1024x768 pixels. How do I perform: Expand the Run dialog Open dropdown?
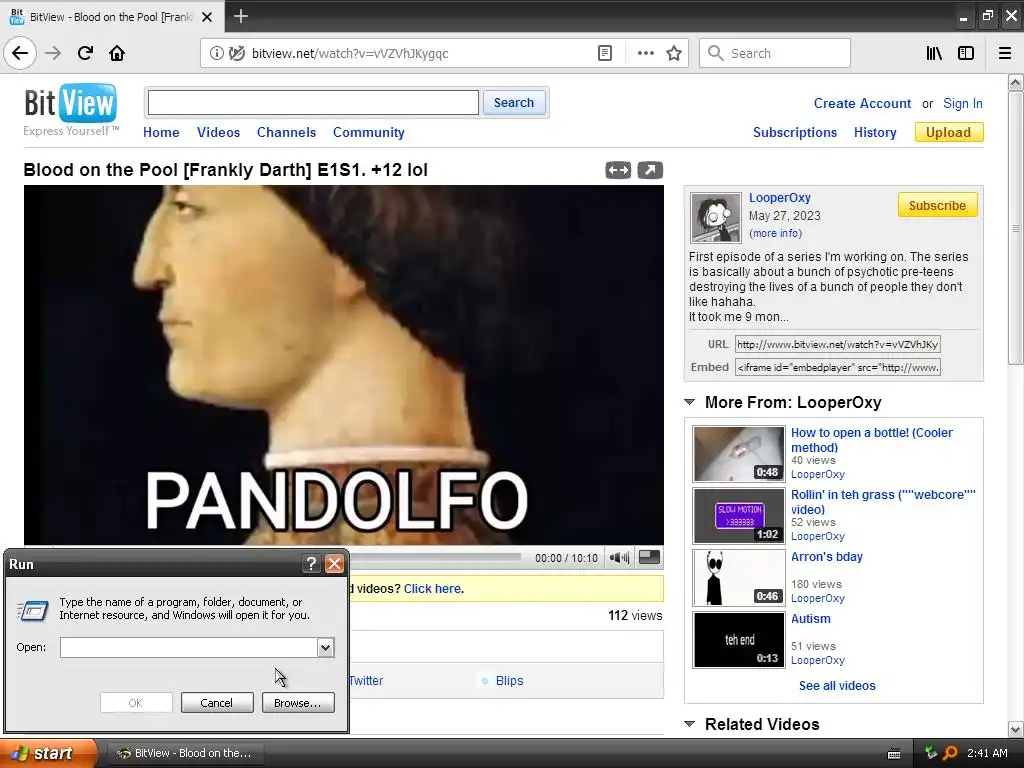(x=325, y=647)
